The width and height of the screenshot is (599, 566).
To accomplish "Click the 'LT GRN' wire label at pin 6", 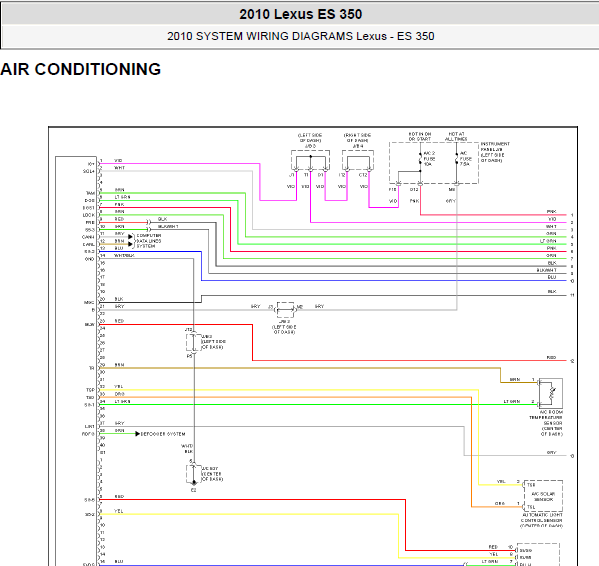I will [122, 197].
